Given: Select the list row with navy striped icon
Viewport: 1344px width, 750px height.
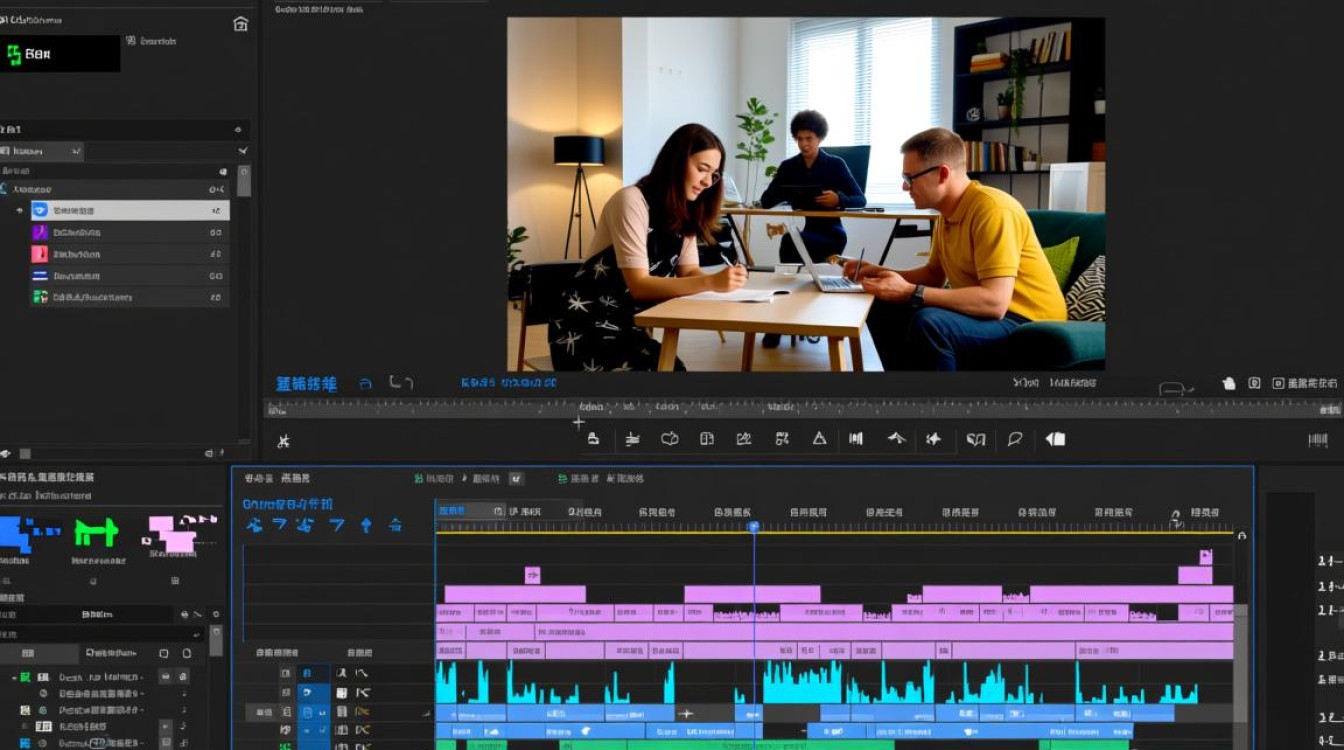Looking at the screenshot, I should pyautogui.click(x=129, y=276).
